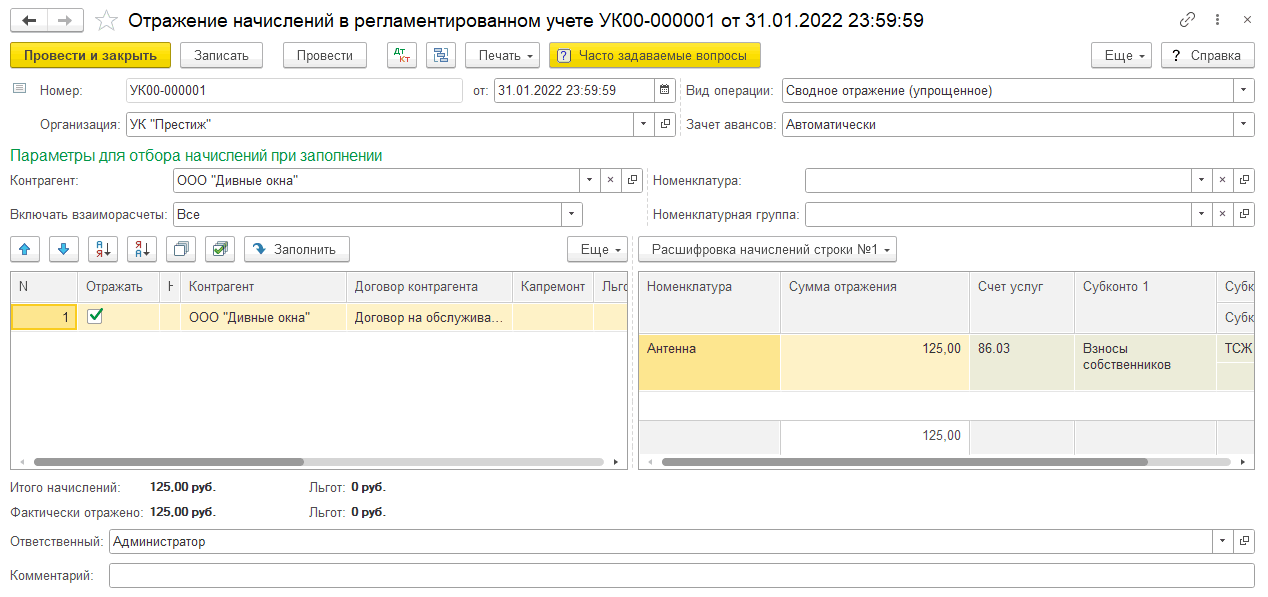Check all rows with checkmarks icon
Image resolution: width=1268 pixels, height=597 pixels.
pyautogui.click(x=220, y=248)
